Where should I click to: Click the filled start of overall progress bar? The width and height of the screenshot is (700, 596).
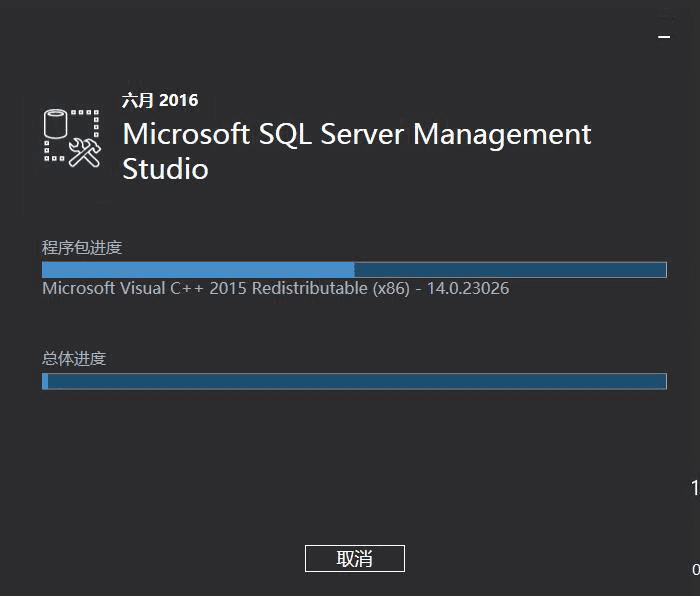click(x=45, y=381)
